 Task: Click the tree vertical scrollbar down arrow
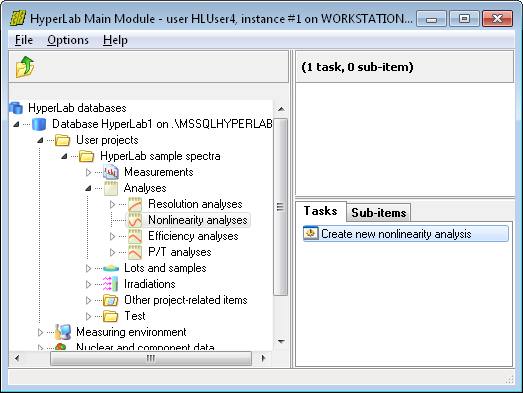[x=281, y=342]
